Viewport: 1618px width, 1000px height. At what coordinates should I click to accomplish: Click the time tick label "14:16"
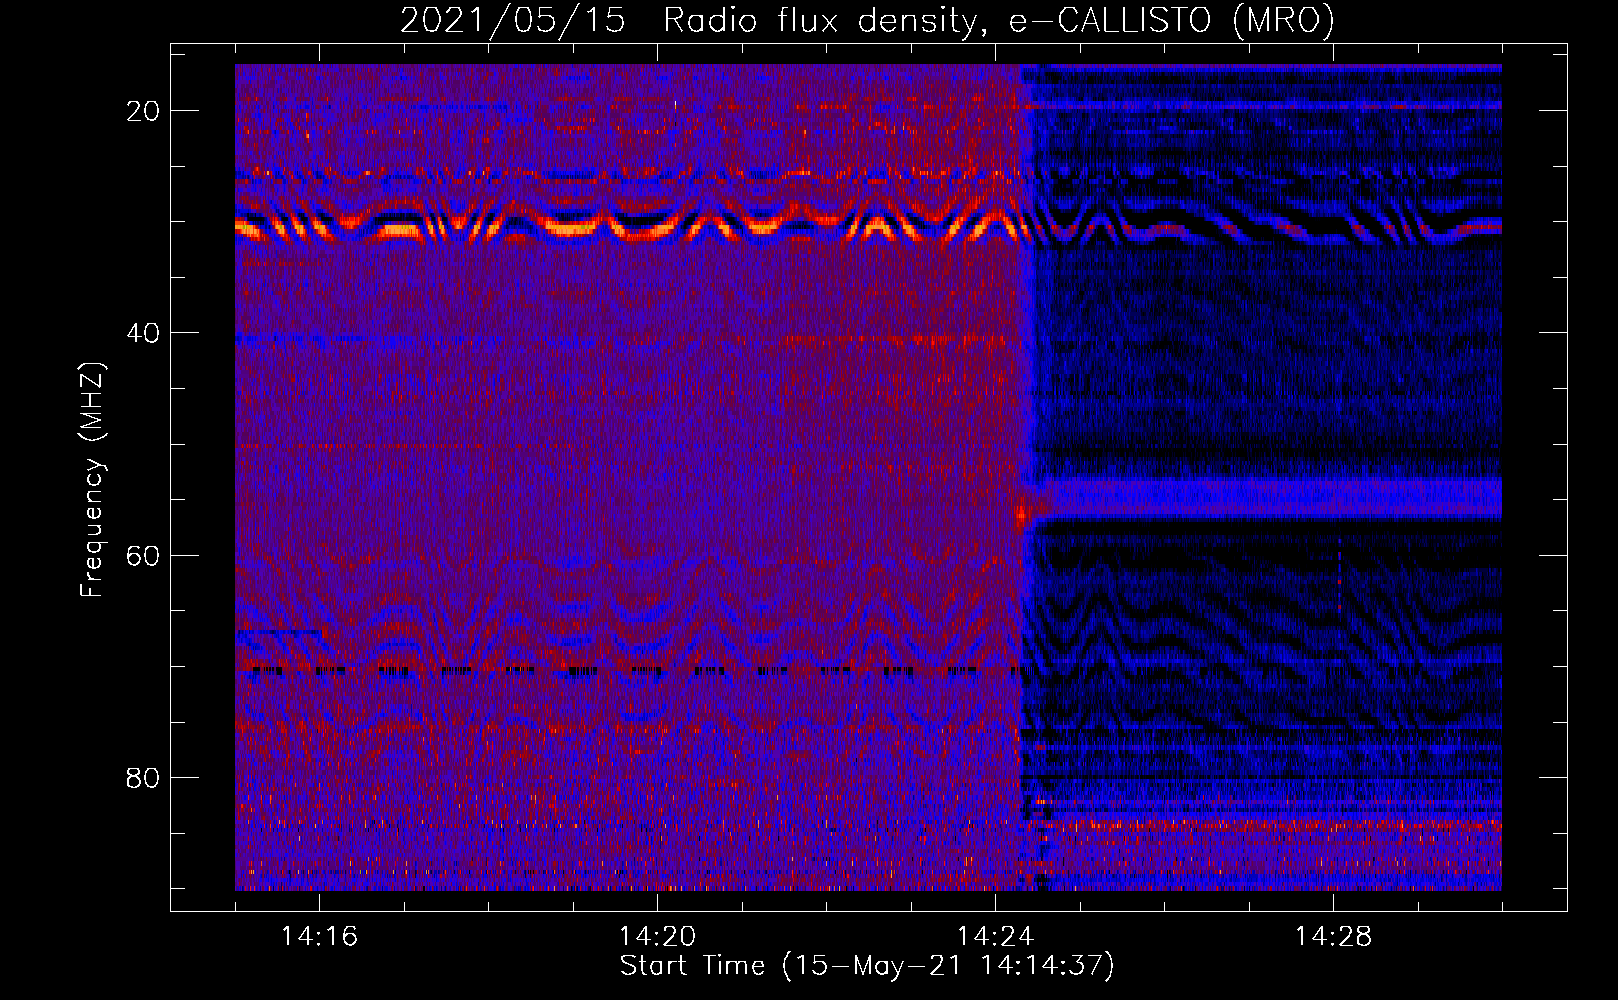[x=319, y=936]
